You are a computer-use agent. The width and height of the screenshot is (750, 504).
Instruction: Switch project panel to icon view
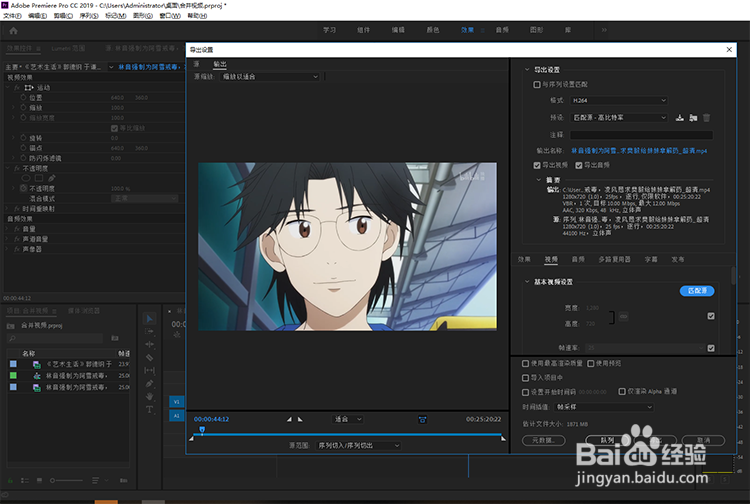(39, 480)
